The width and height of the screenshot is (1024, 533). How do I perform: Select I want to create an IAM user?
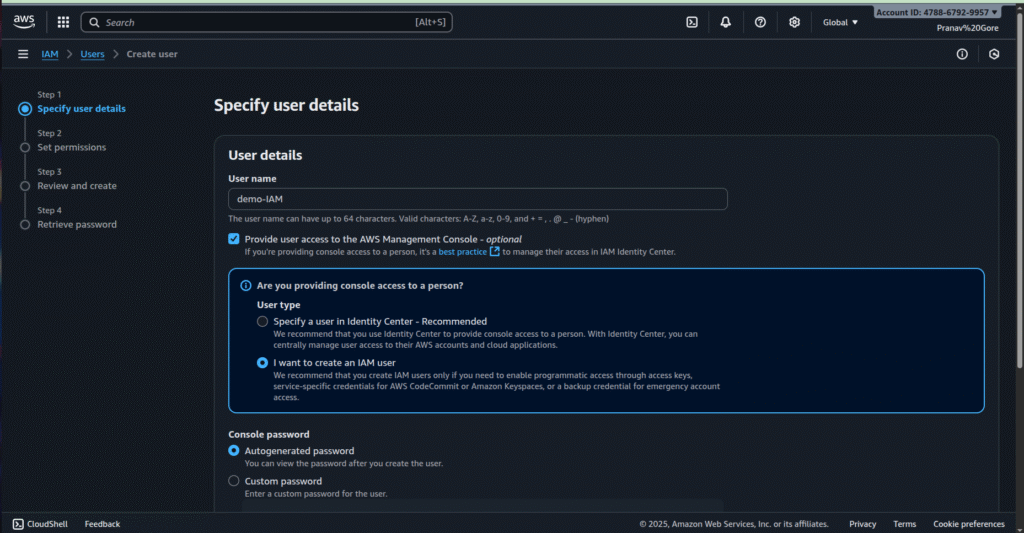(x=263, y=363)
